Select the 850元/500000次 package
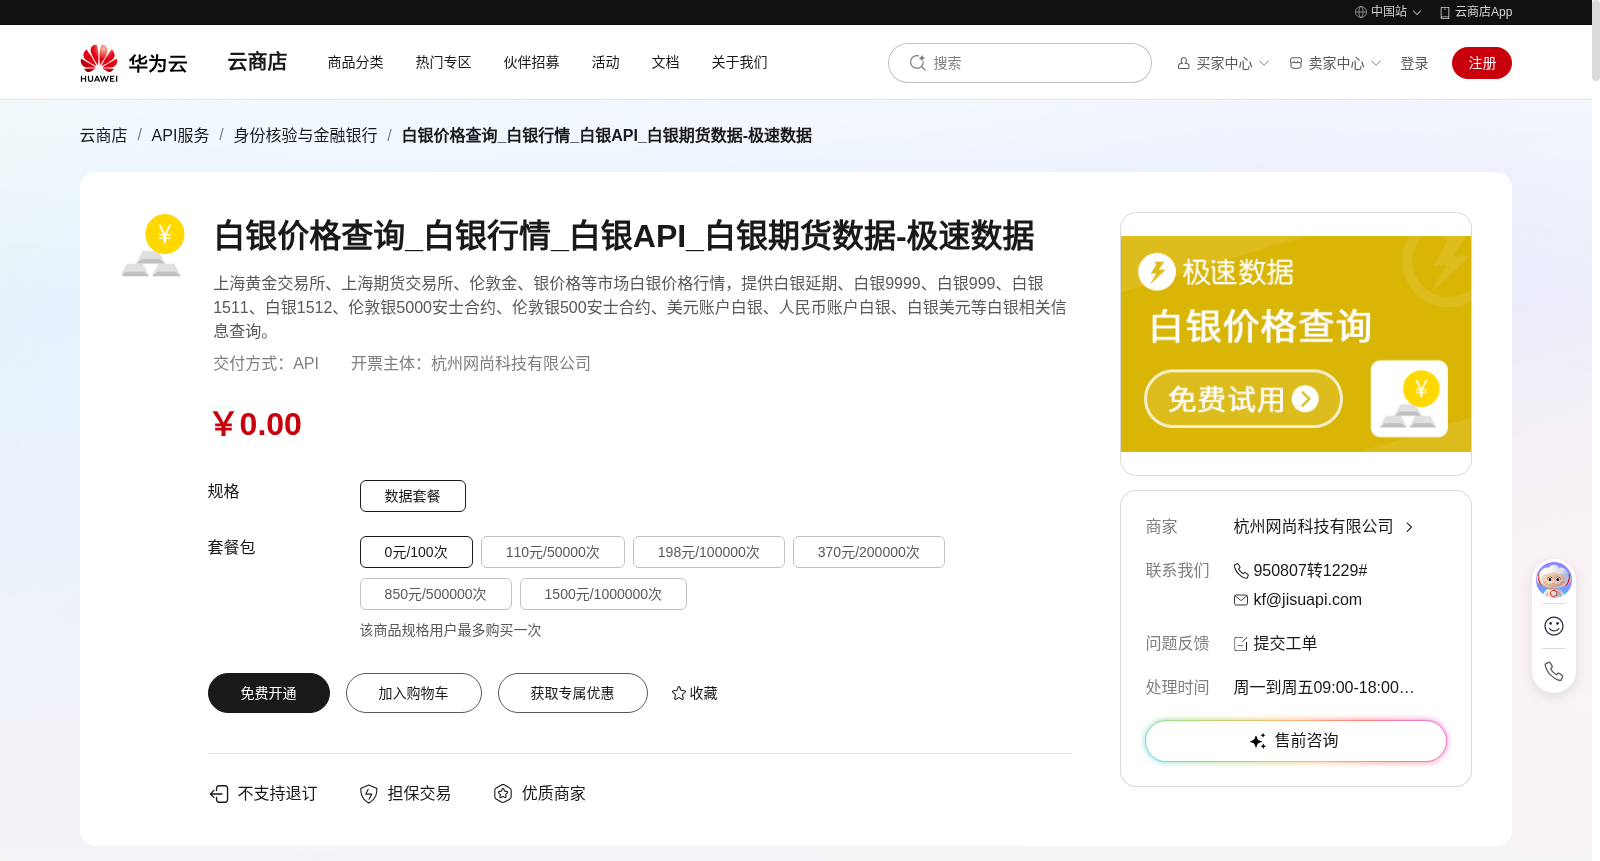 (436, 594)
